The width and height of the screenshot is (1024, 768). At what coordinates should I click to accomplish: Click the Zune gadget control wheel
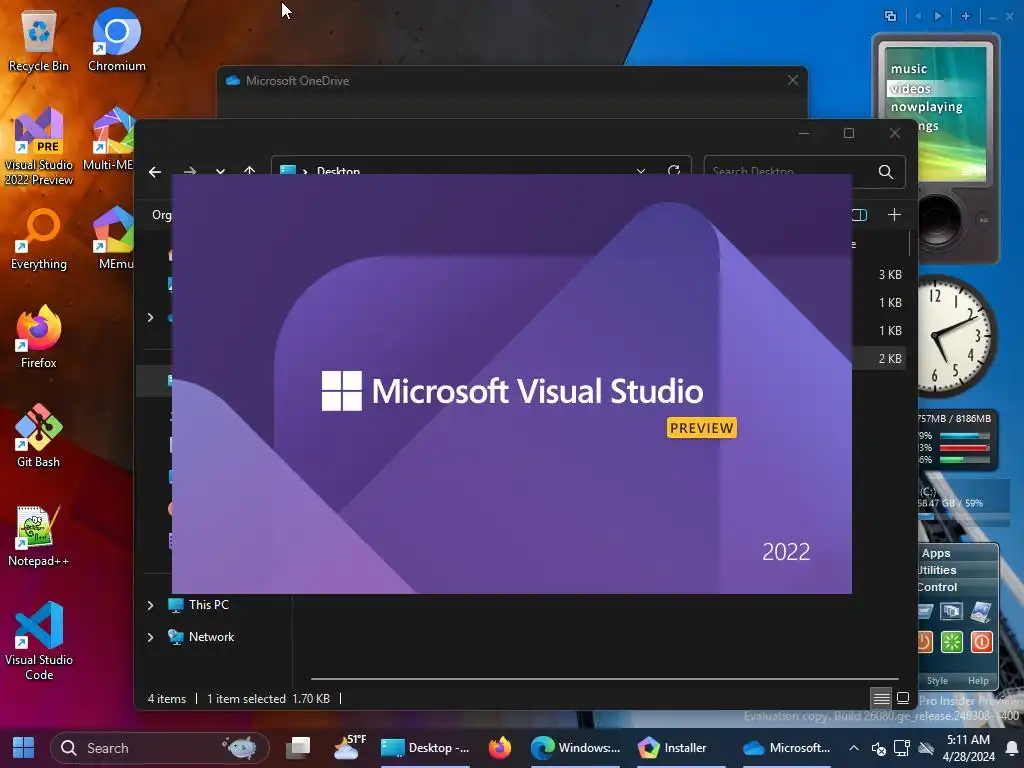938,220
